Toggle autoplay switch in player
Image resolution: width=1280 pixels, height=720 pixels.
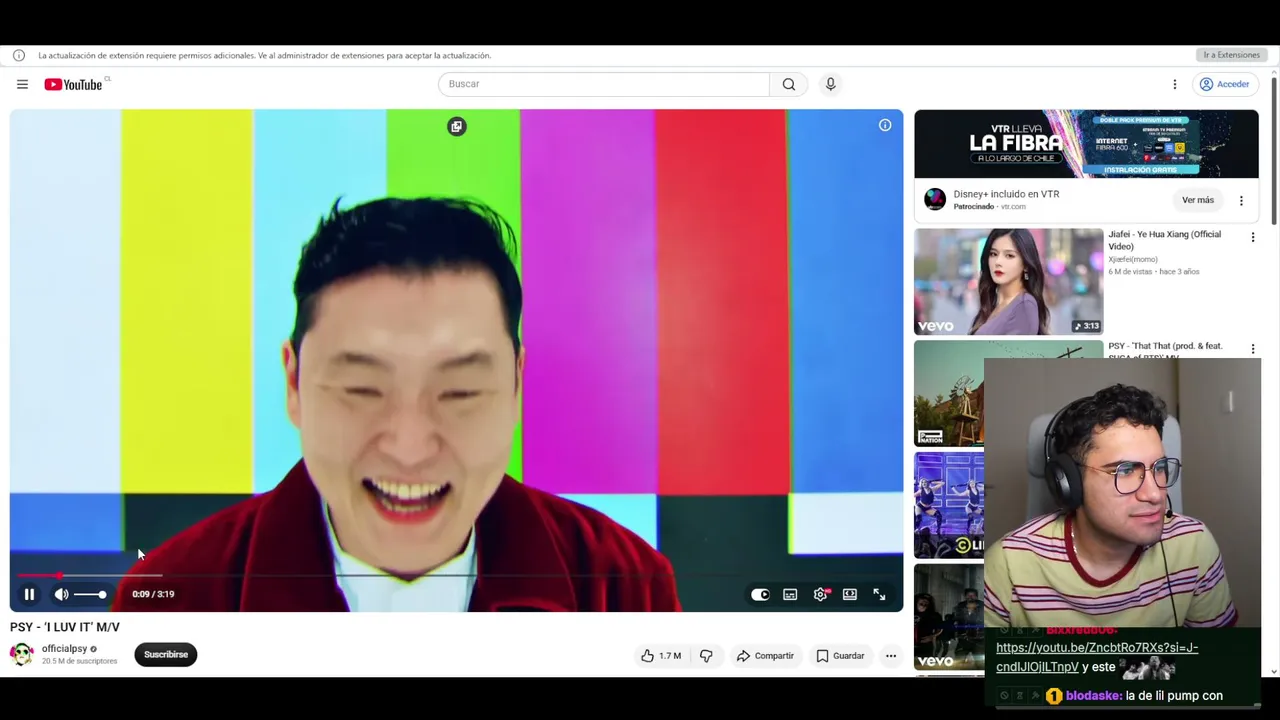[x=760, y=594]
